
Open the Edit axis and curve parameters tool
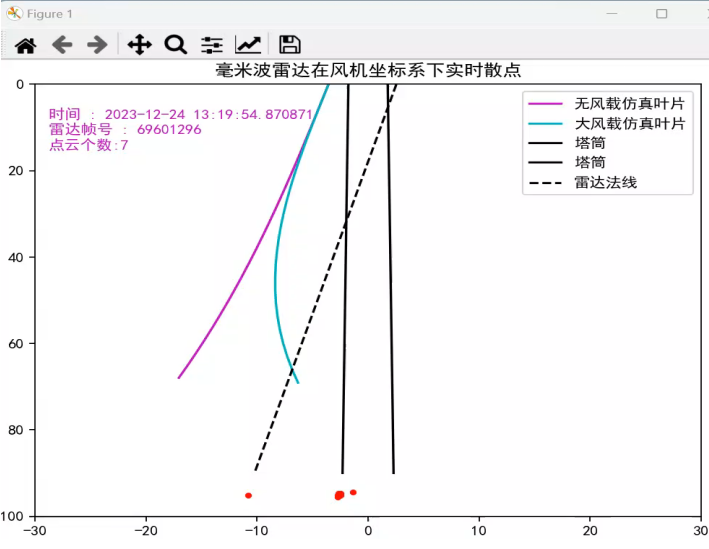pyautogui.click(x=248, y=45)
